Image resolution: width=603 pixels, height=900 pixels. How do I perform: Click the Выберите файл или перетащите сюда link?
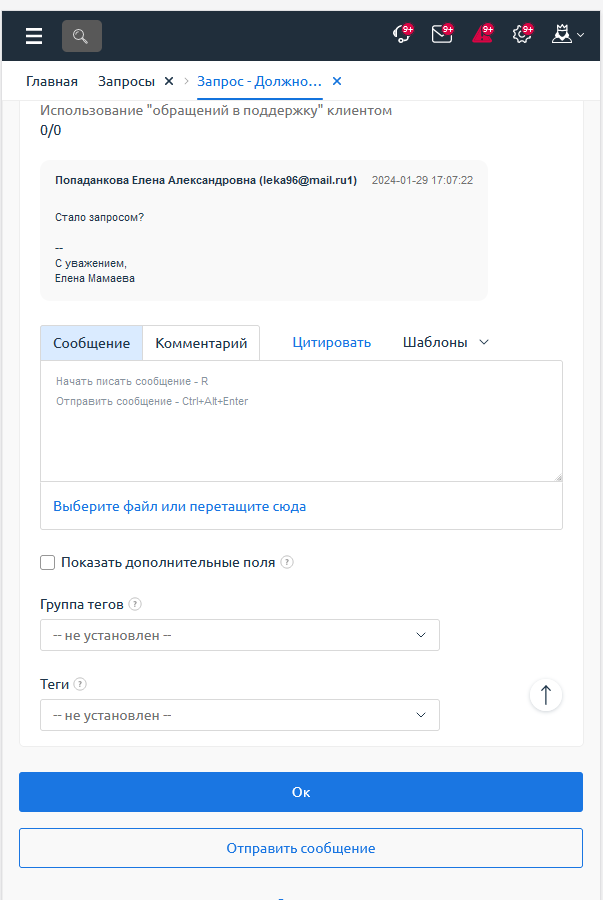coord(180,506)
